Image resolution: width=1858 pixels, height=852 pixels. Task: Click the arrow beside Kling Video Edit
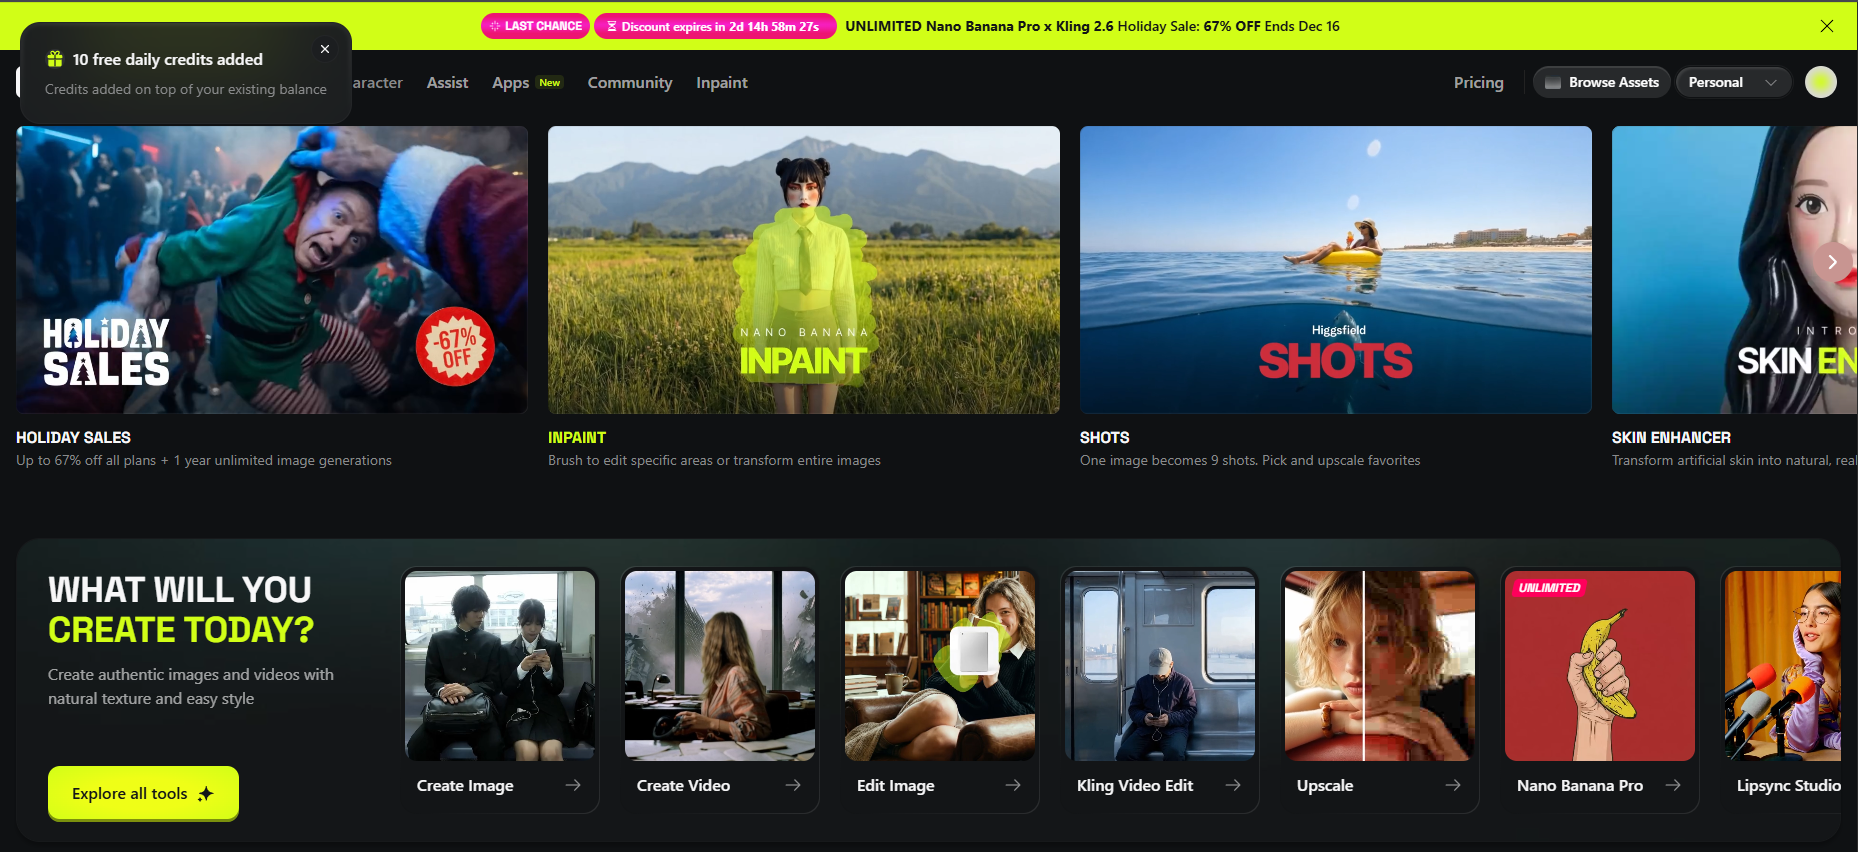pos(1233,785)
